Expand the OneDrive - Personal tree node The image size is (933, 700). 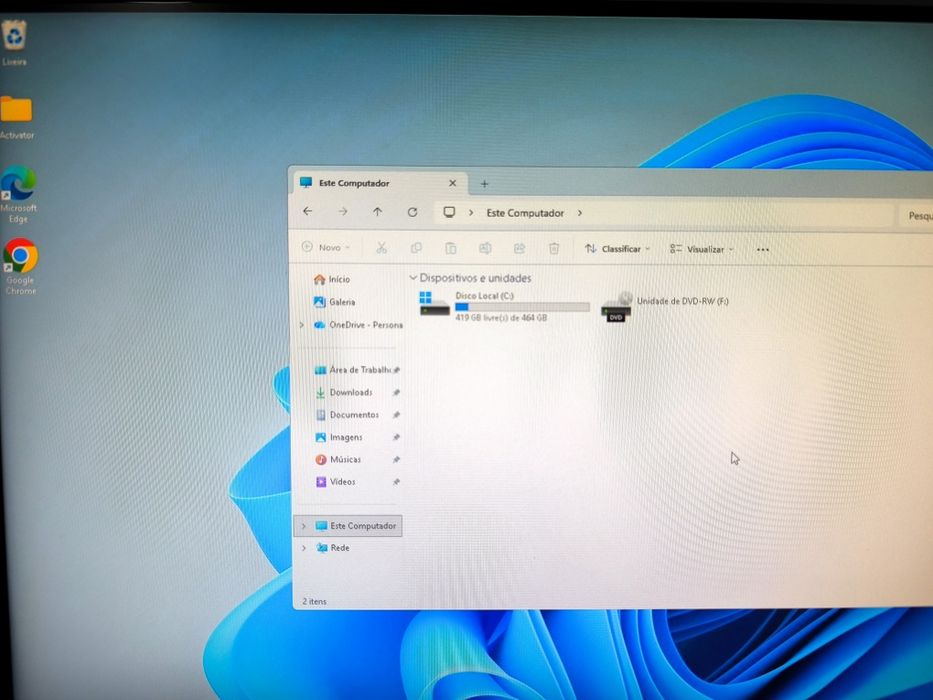302,325
